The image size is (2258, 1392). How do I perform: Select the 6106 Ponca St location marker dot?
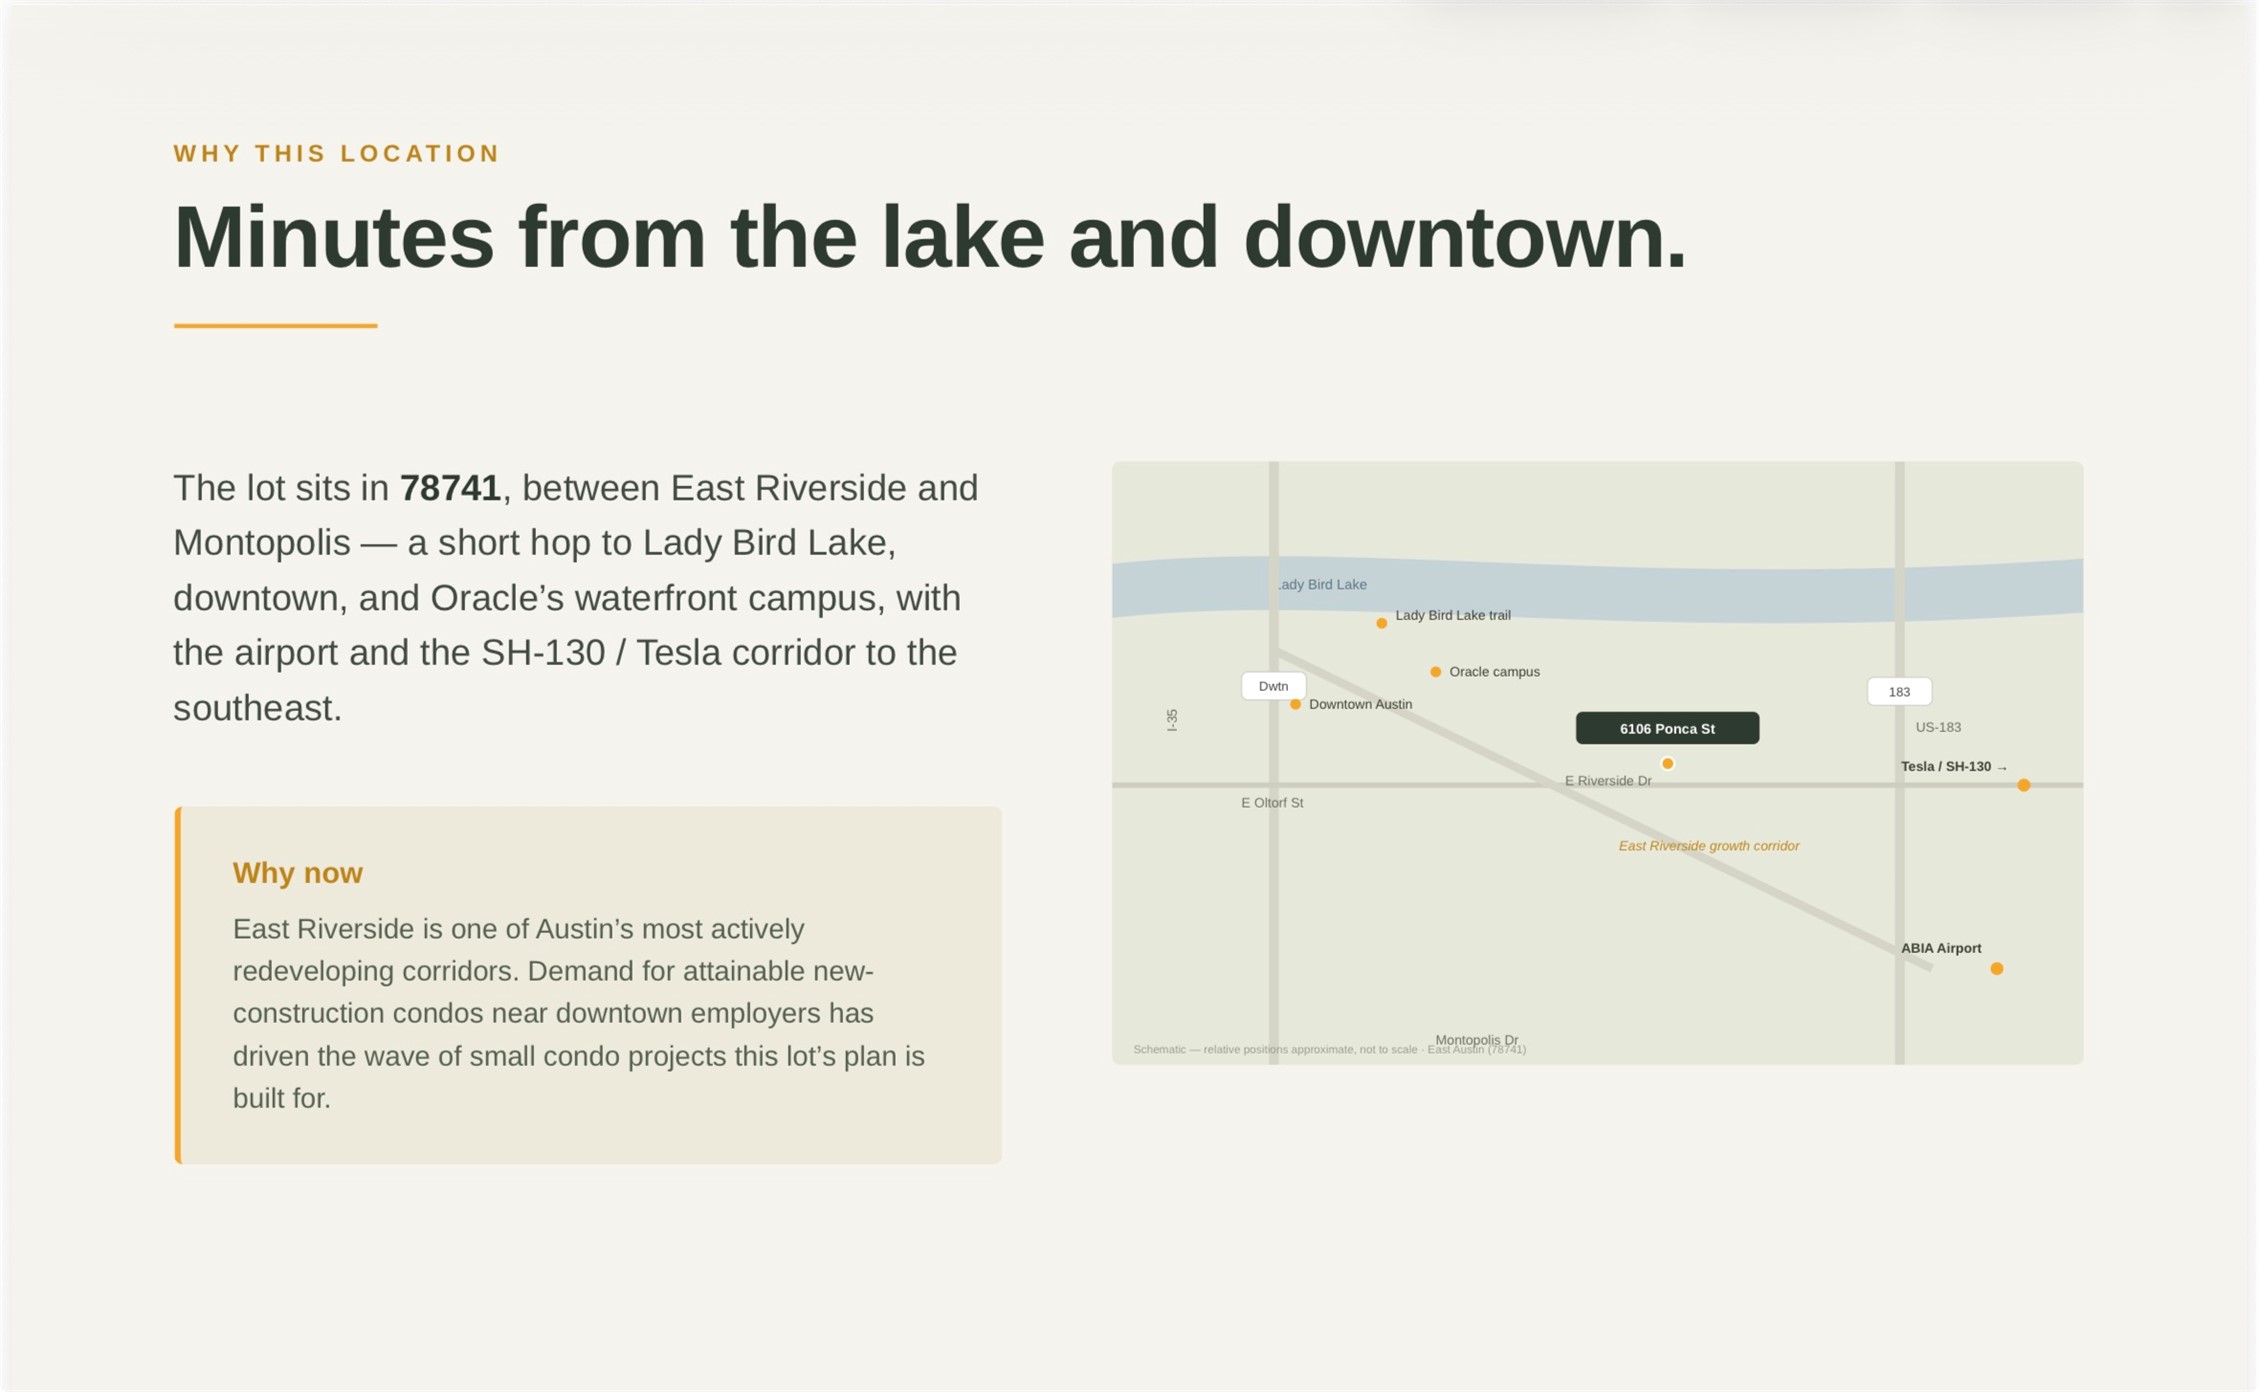click(x=1667, y=764)
